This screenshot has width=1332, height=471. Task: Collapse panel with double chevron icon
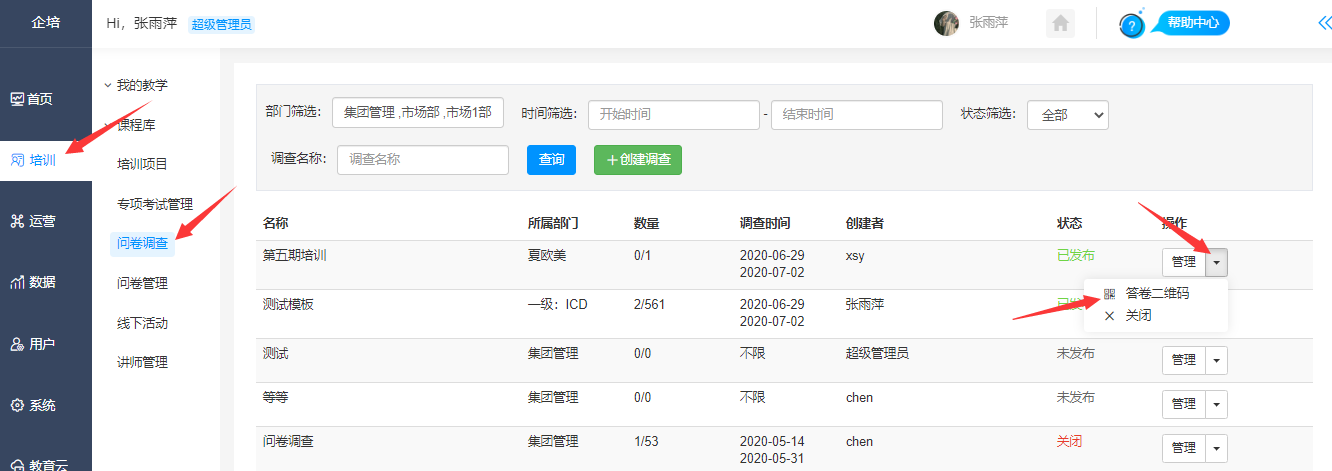pos(1323,23)
